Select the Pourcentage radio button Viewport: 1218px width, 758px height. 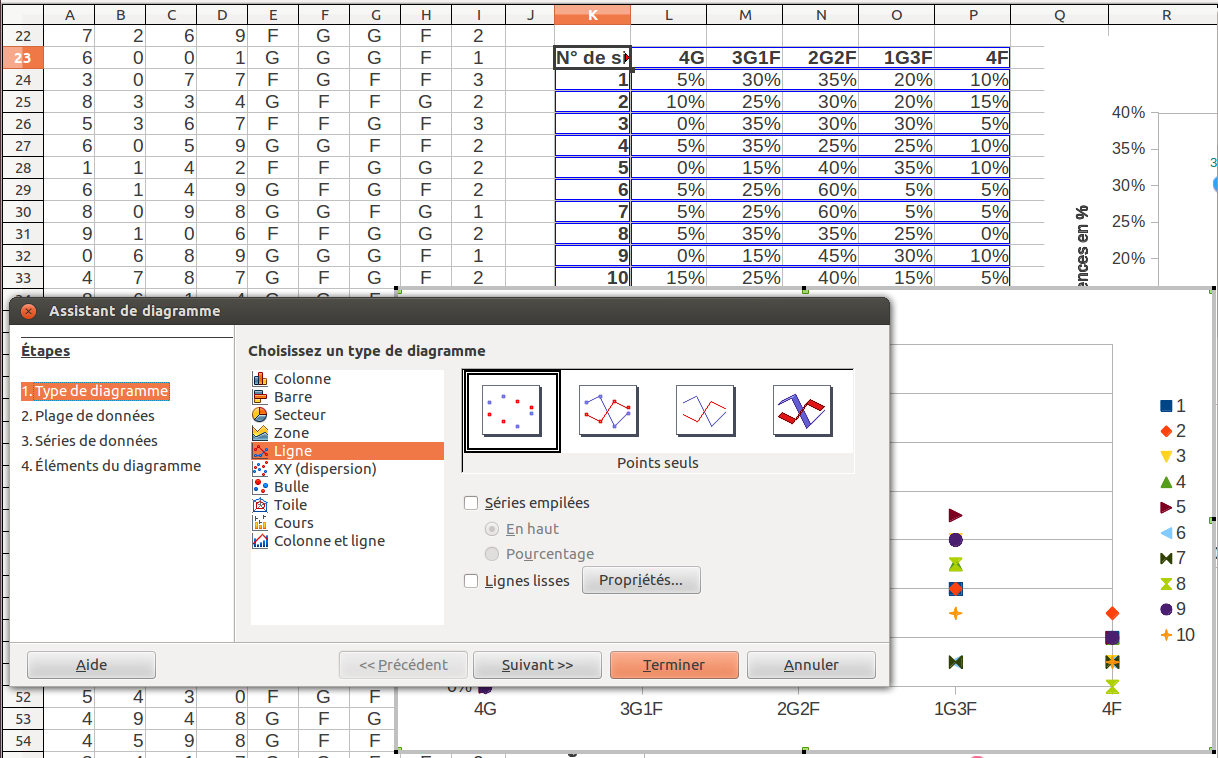491,554
